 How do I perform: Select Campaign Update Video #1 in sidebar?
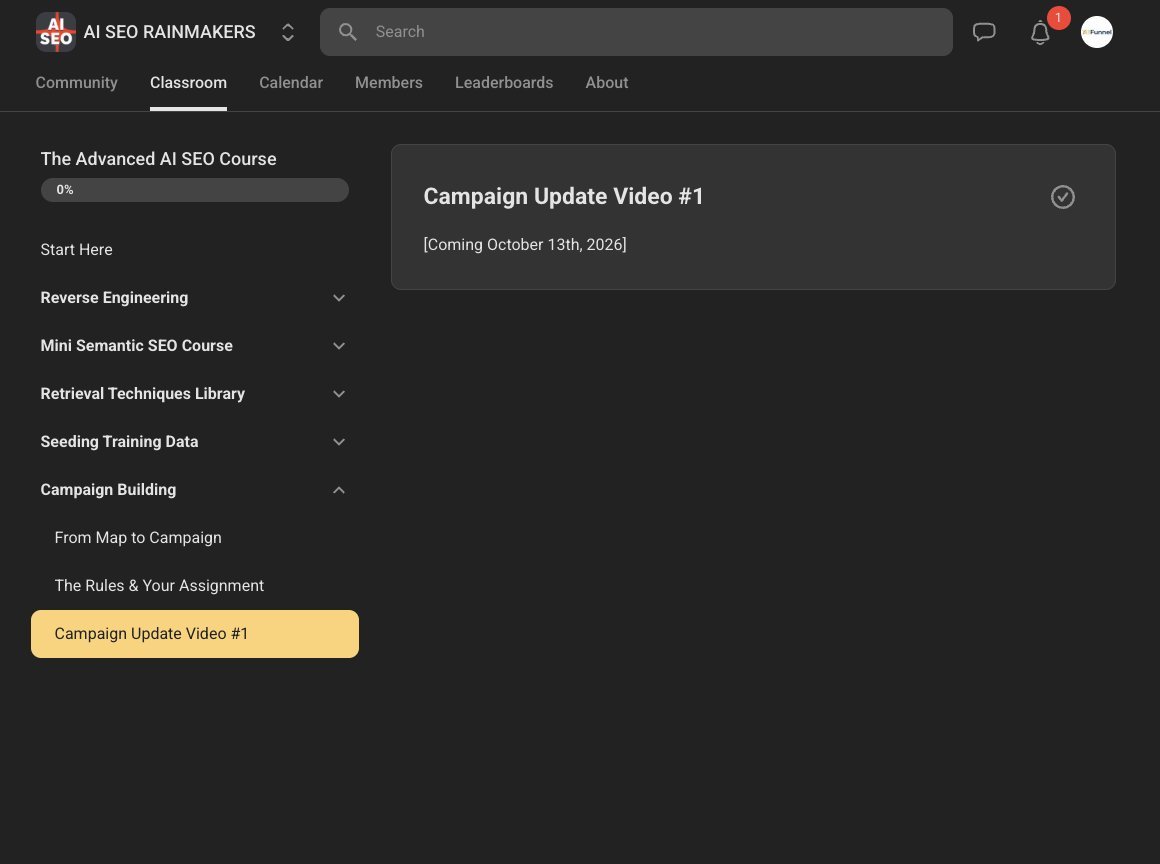coord(195,634)
